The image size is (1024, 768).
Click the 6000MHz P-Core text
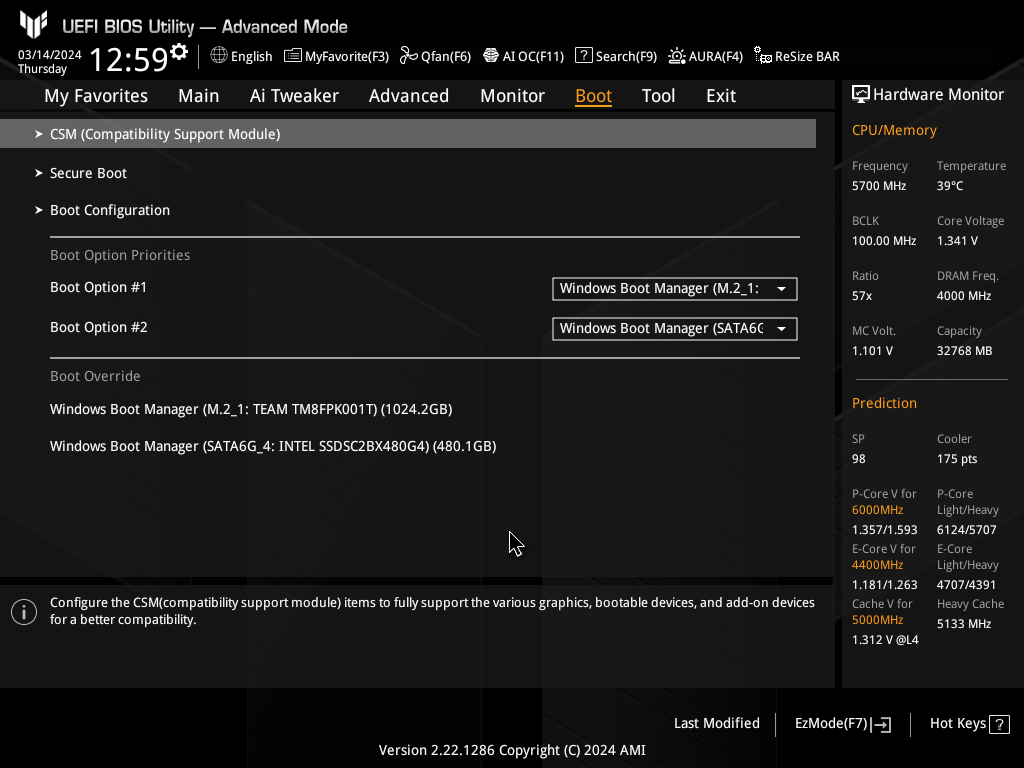(x=878, y=510)
